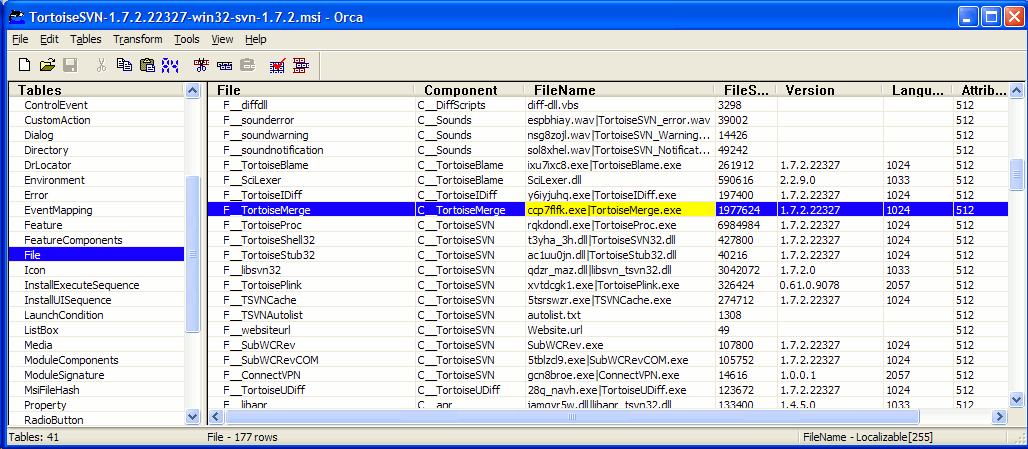Click the Orca application icon in title bar
The width and height of the screenshot is (1028, 449).
pos(16,16)
